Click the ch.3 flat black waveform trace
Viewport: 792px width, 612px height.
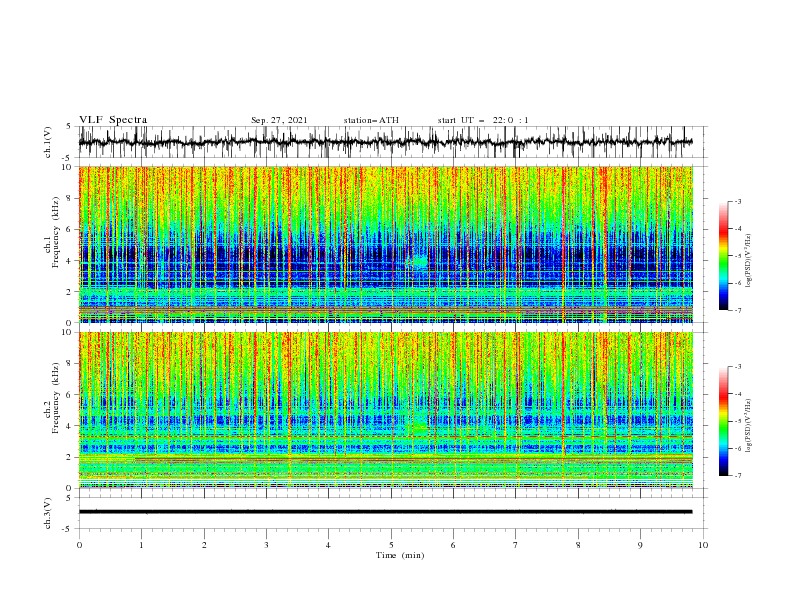(385, 512)
